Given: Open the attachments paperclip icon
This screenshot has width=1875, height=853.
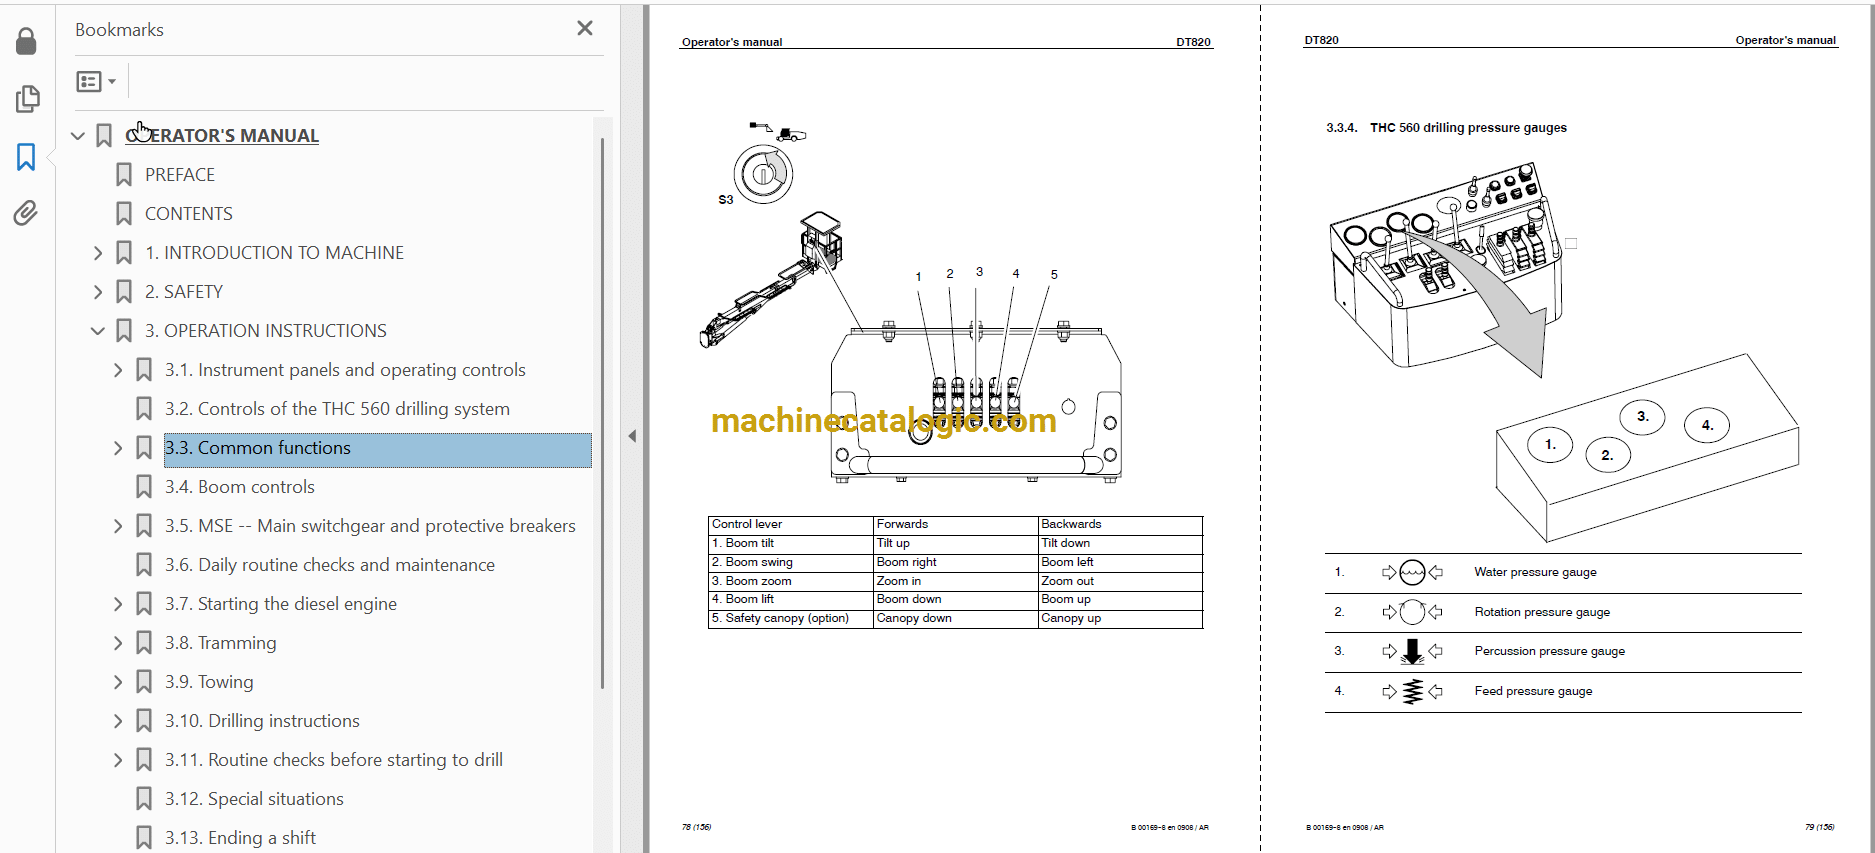Looking at the screenshot, I should tap(27, 213).
